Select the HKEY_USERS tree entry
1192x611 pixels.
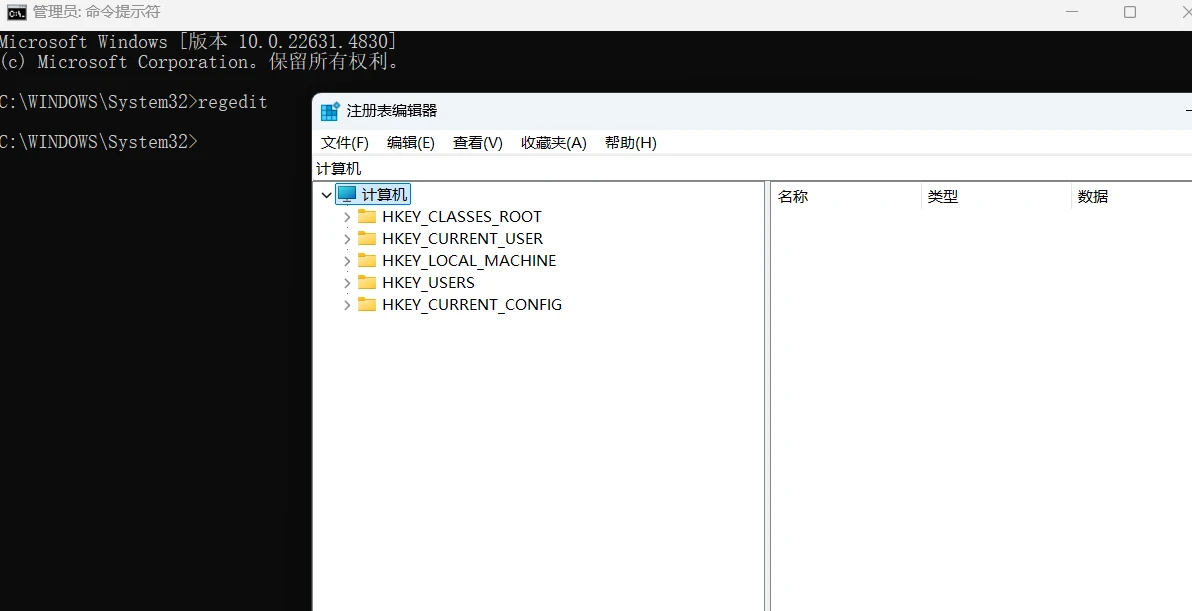tap(428, 282)
